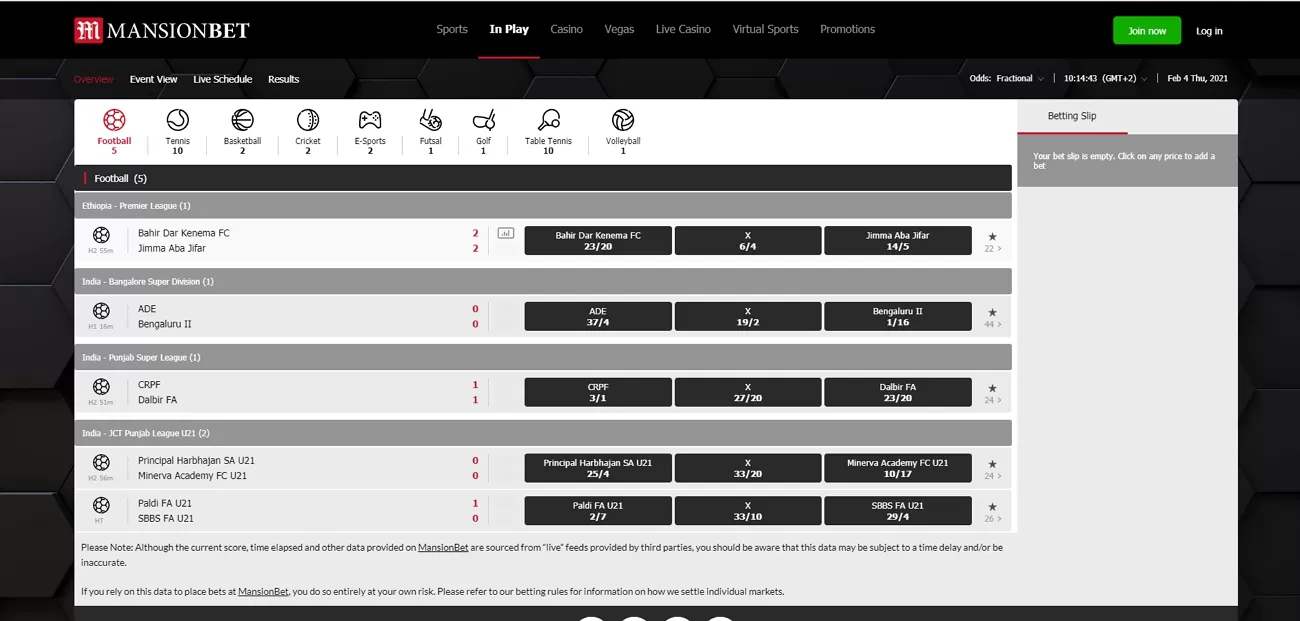This screenshot has width=1300, height=621.
Task: Bet on Dalbir FA at 23/20
Action: coord(898,392)
